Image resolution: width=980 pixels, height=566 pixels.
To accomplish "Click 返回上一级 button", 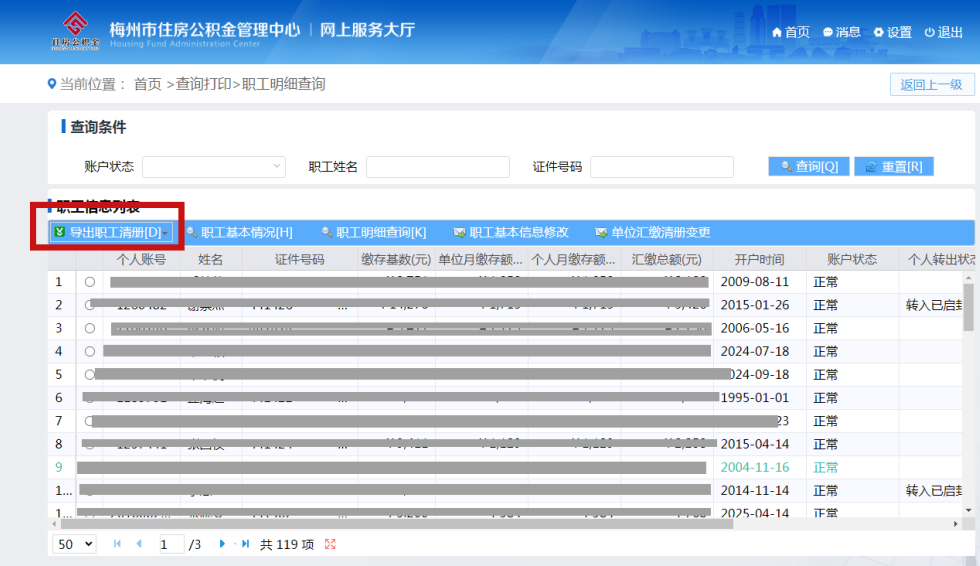I will point(932,84).
